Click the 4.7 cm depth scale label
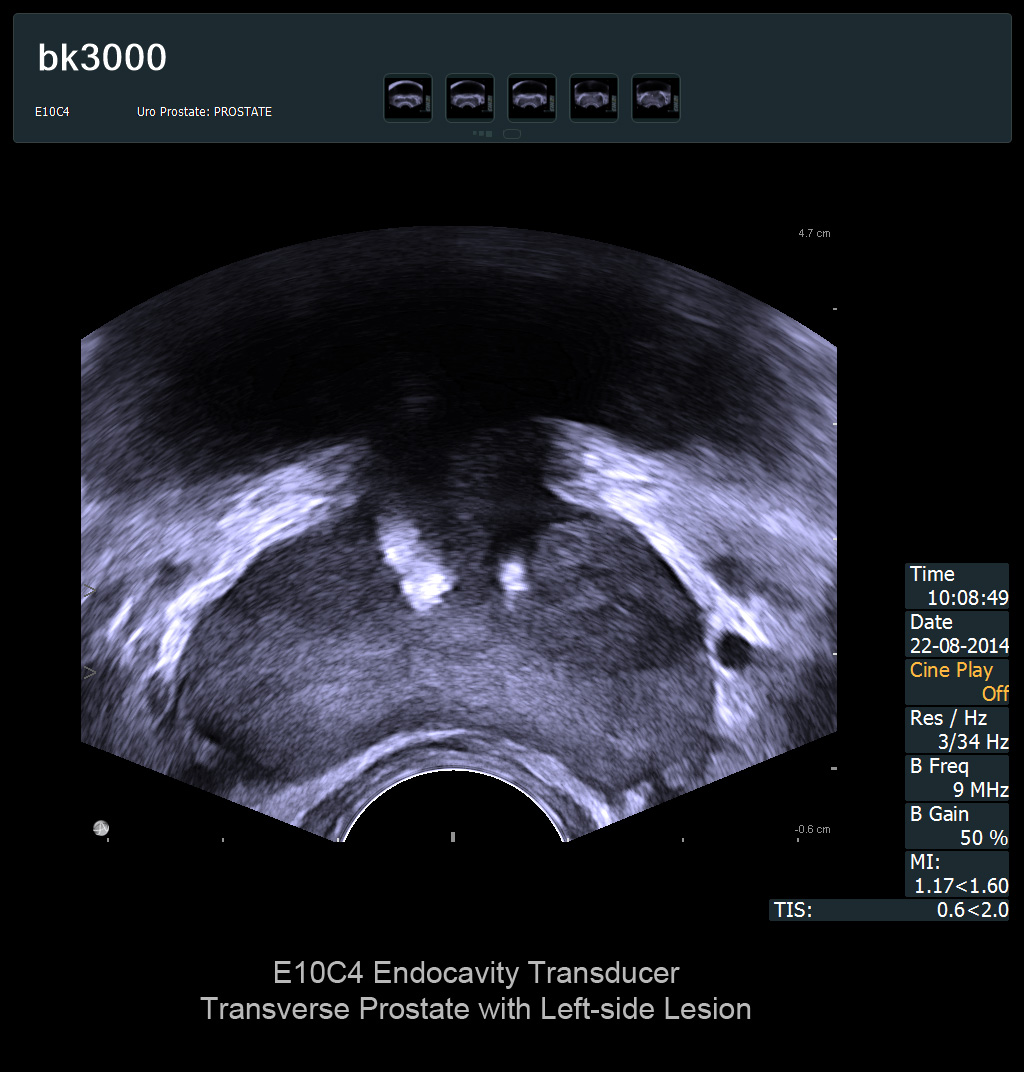Screen dimensions: 1024x1072 coord(814,233)
